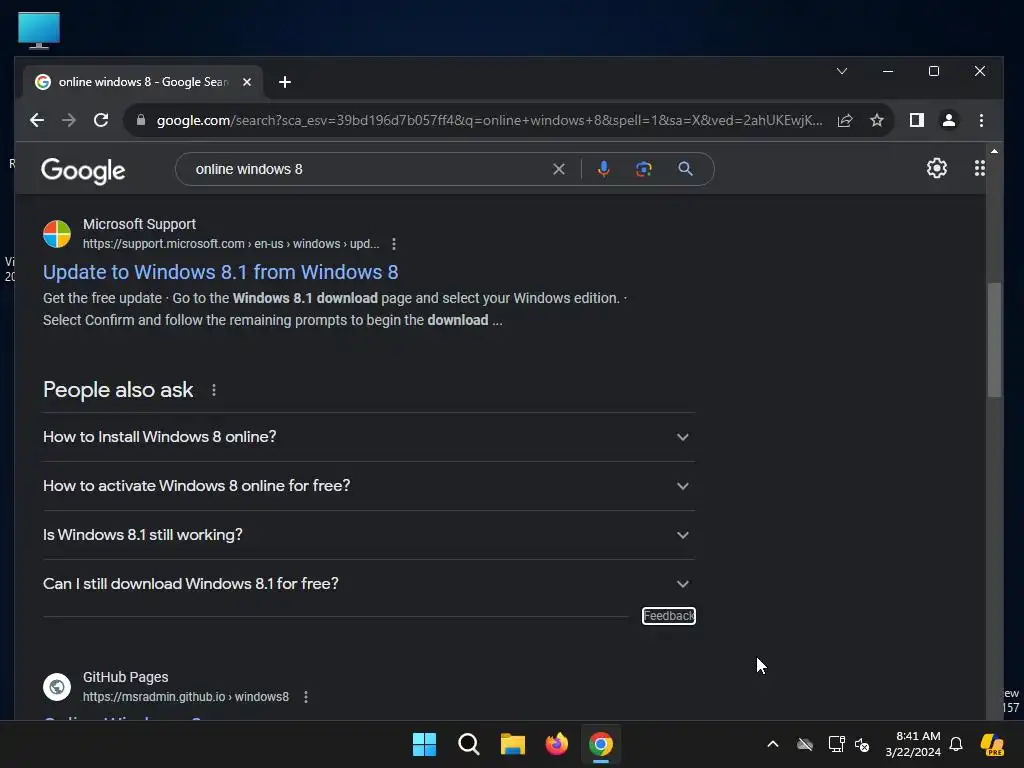Show hidden system tray icons
Viewport: 1024px width, 768px height.
(x=773, y=744)
